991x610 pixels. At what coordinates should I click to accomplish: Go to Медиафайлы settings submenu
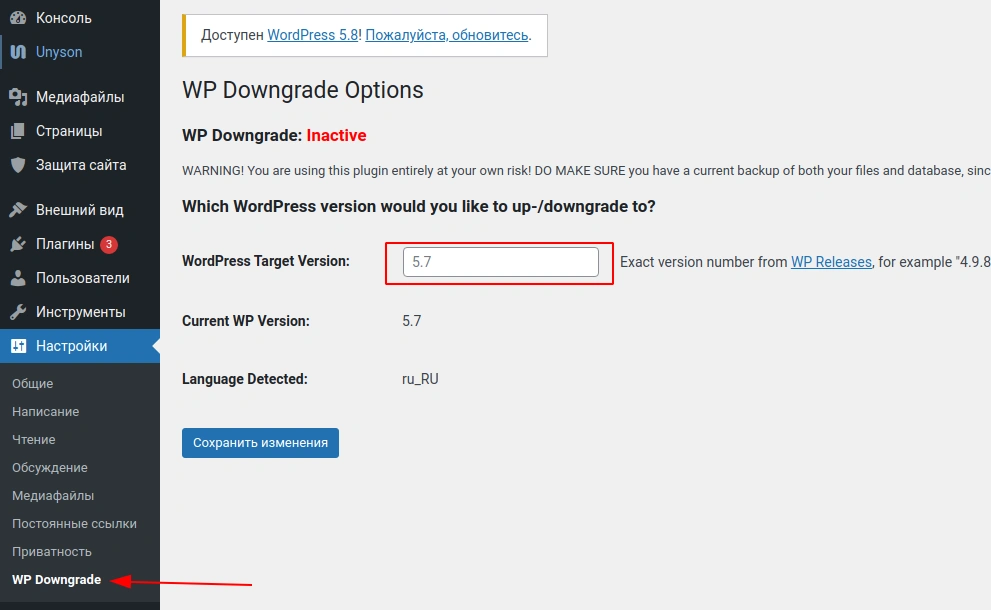pos(53,496)
